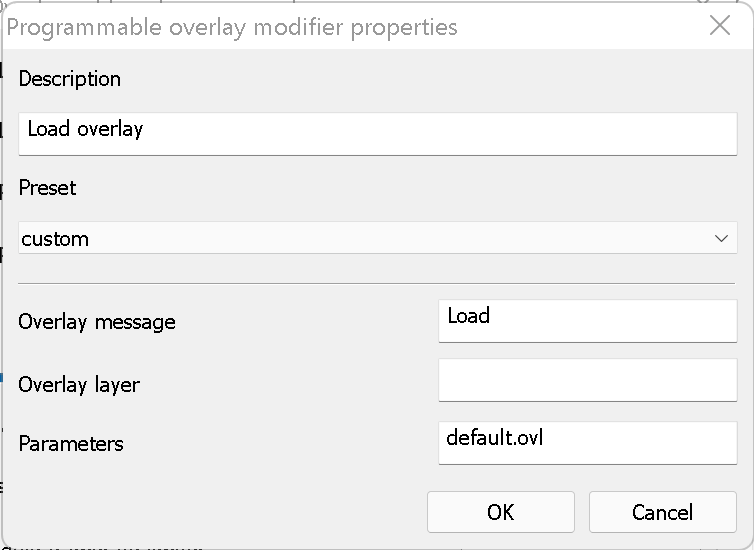The width and height of the screenshot is (754, 550).
Task: Place cursor in 'Load overlay' text
Action: tap(85, 129)
